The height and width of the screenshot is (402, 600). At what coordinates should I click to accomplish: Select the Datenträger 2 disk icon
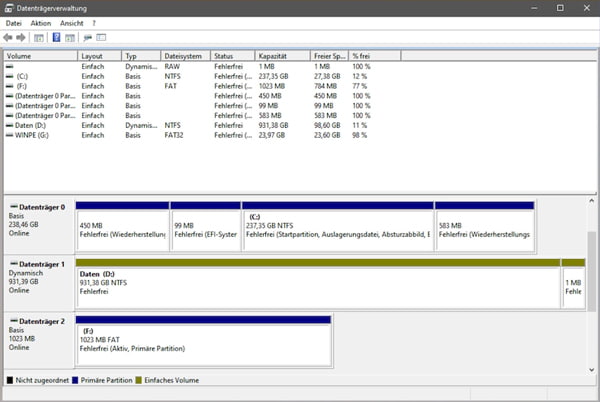pos(13,321)
